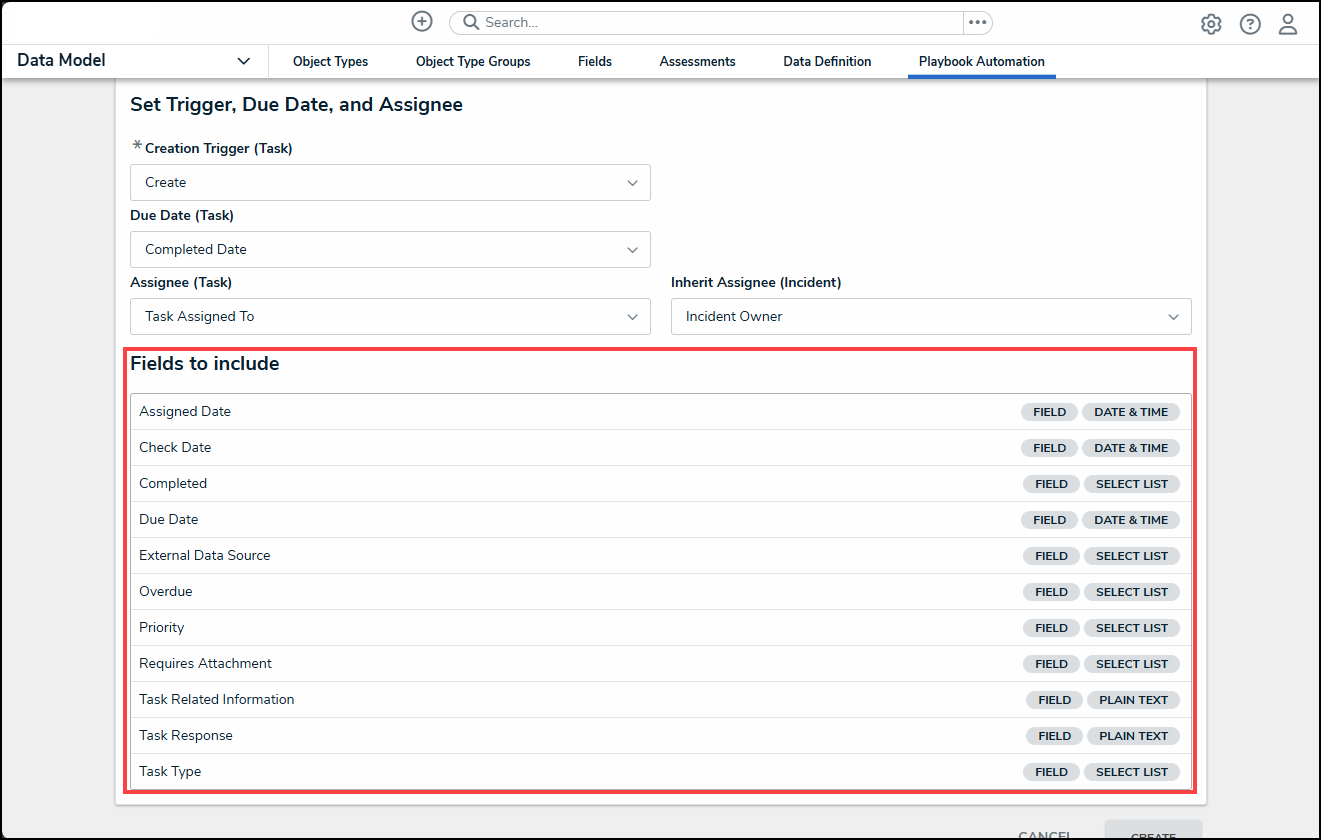The height and width of the screenshot is (840, 1321).
Task: Click FIELD badge on Priority row
Action: (1052, 628)
